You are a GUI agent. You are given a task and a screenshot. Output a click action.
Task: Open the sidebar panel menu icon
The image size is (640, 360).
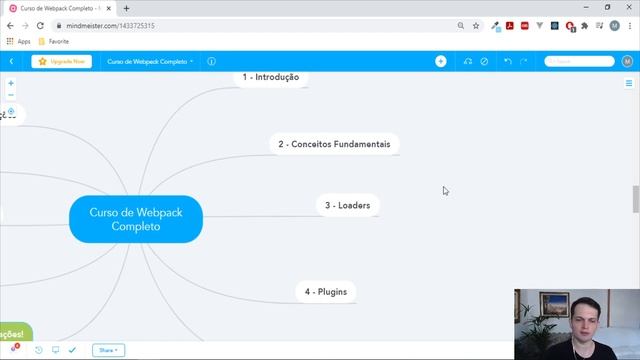[629, 83]
